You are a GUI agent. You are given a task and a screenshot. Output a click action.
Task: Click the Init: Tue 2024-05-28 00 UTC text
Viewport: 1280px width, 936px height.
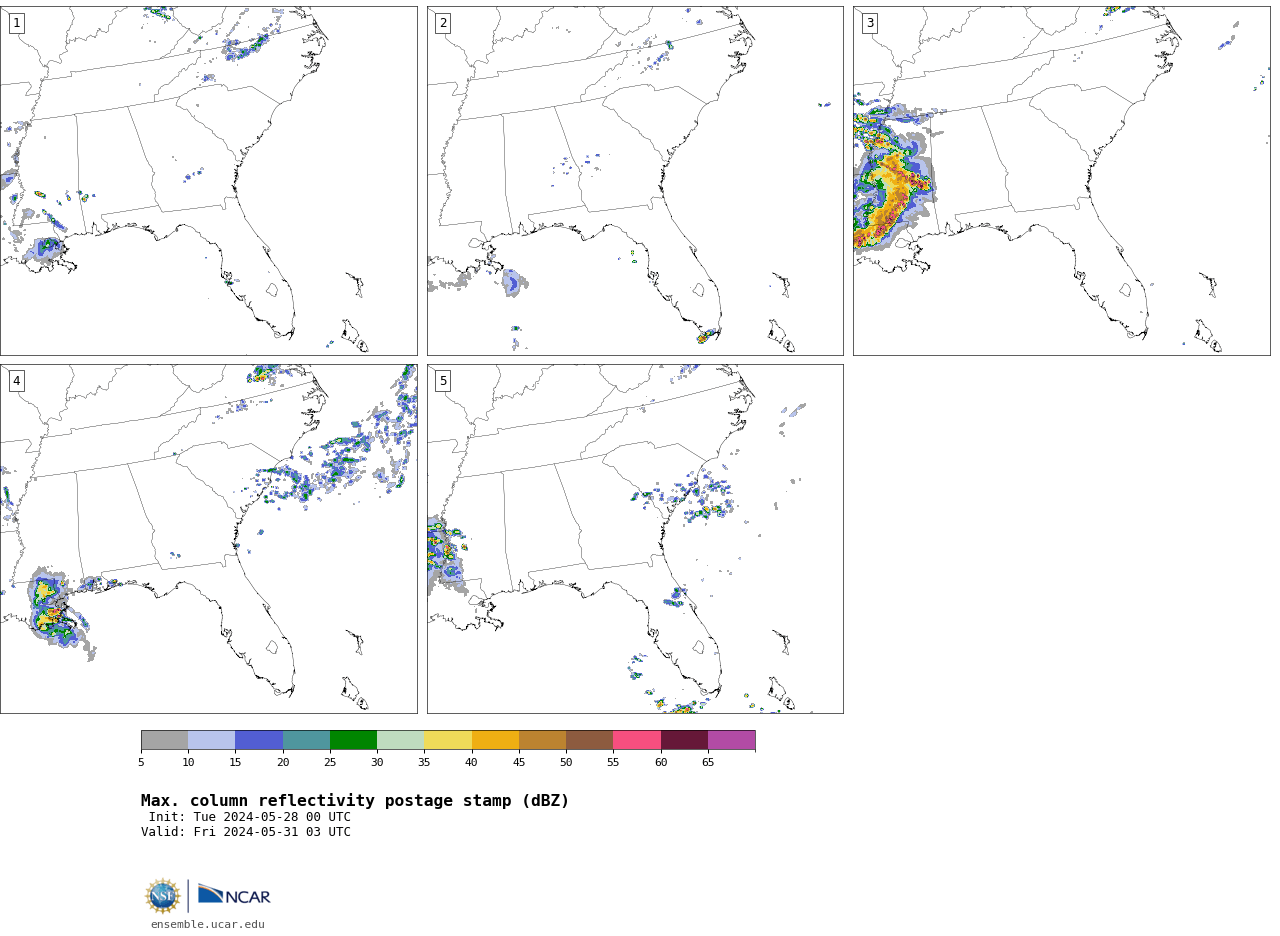click(250, 817)
